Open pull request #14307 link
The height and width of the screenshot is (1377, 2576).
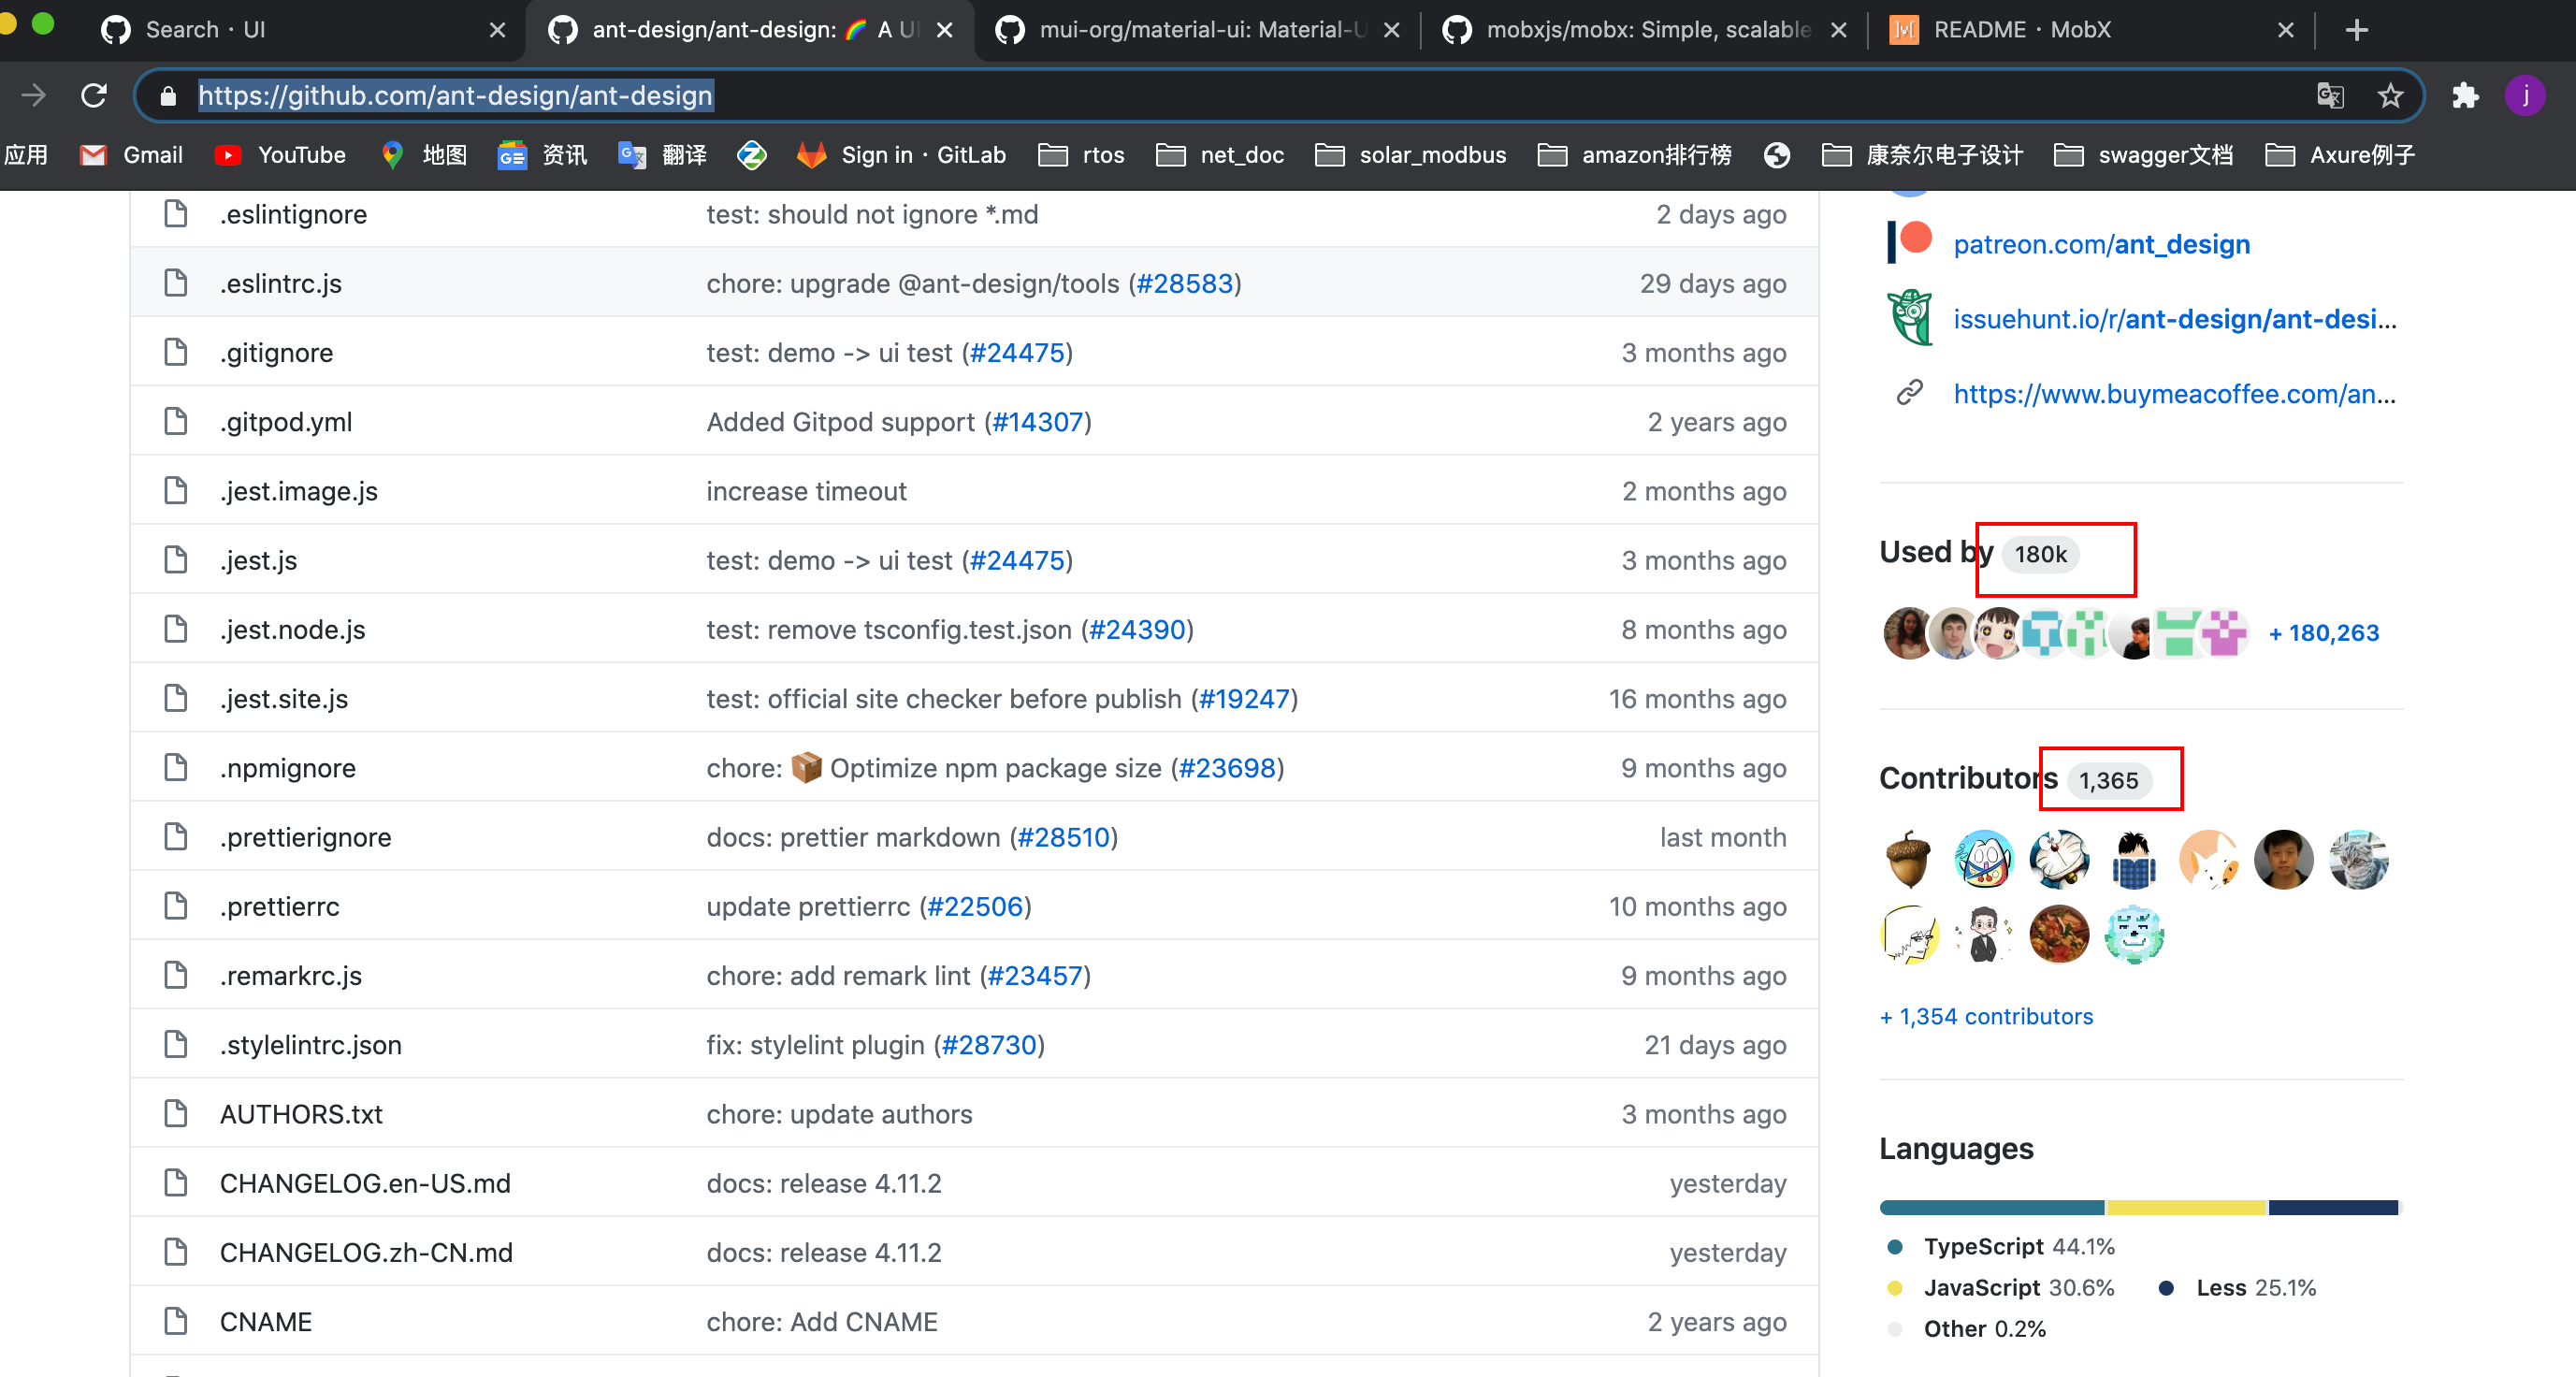point(1038,422)
